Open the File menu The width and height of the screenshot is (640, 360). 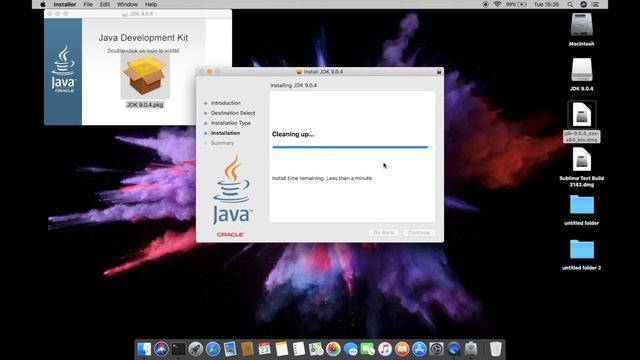[88, 4]
